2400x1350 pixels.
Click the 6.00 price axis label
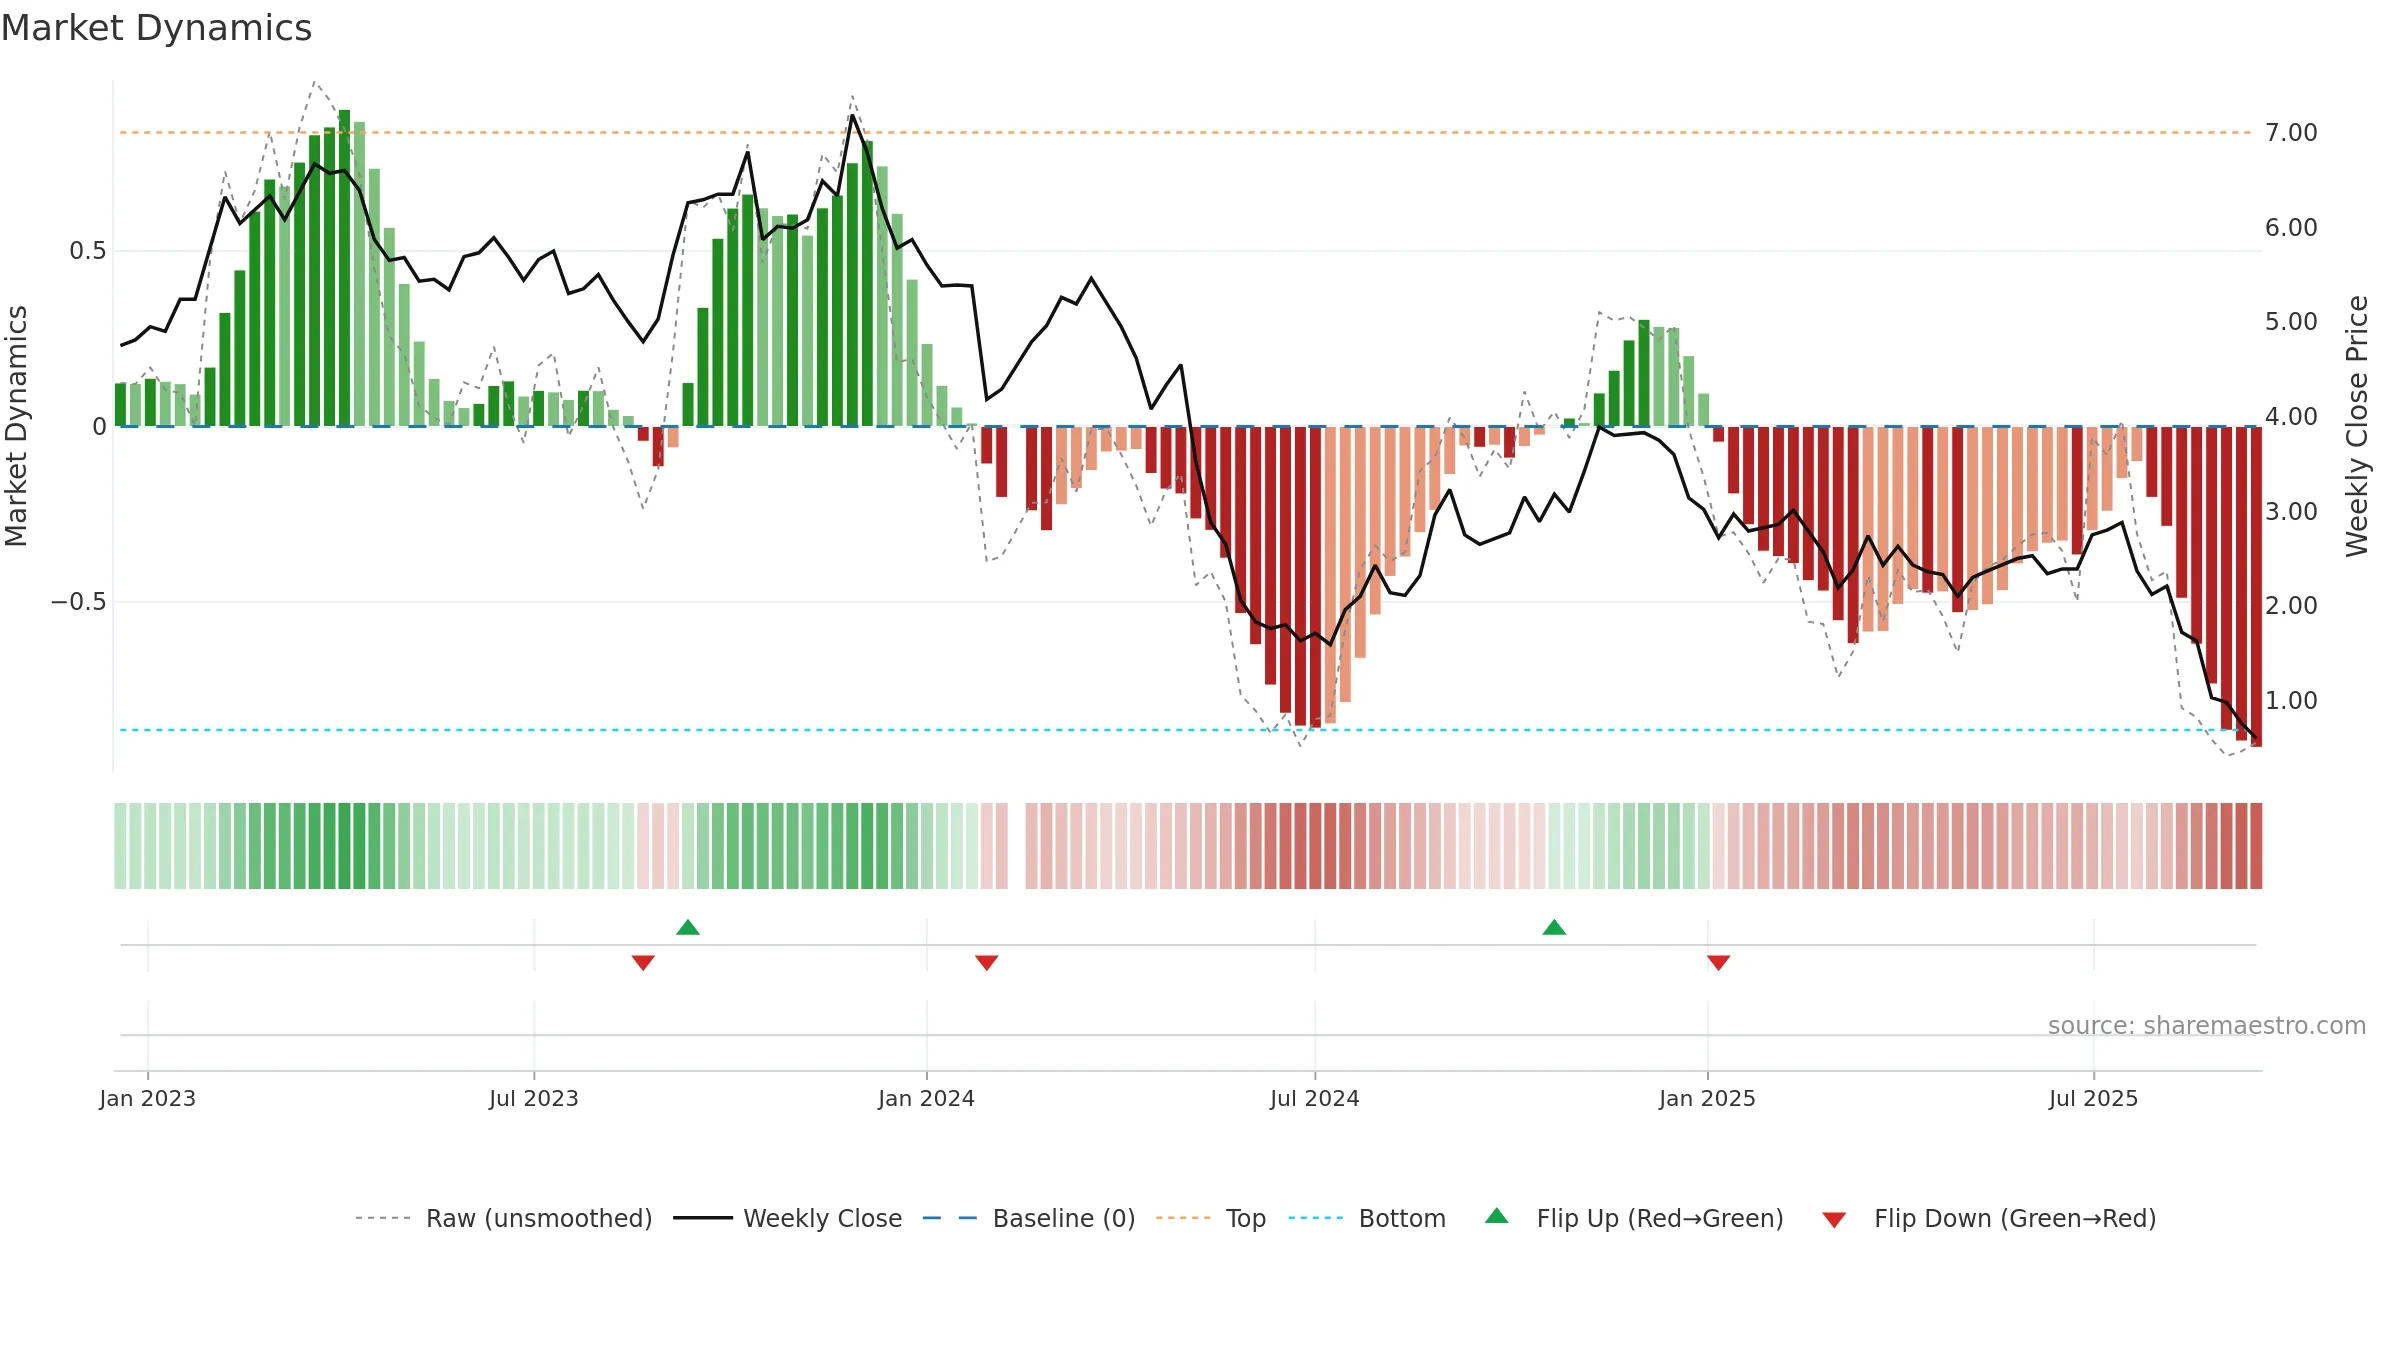pyautogui.click(x=2291, y=228)
